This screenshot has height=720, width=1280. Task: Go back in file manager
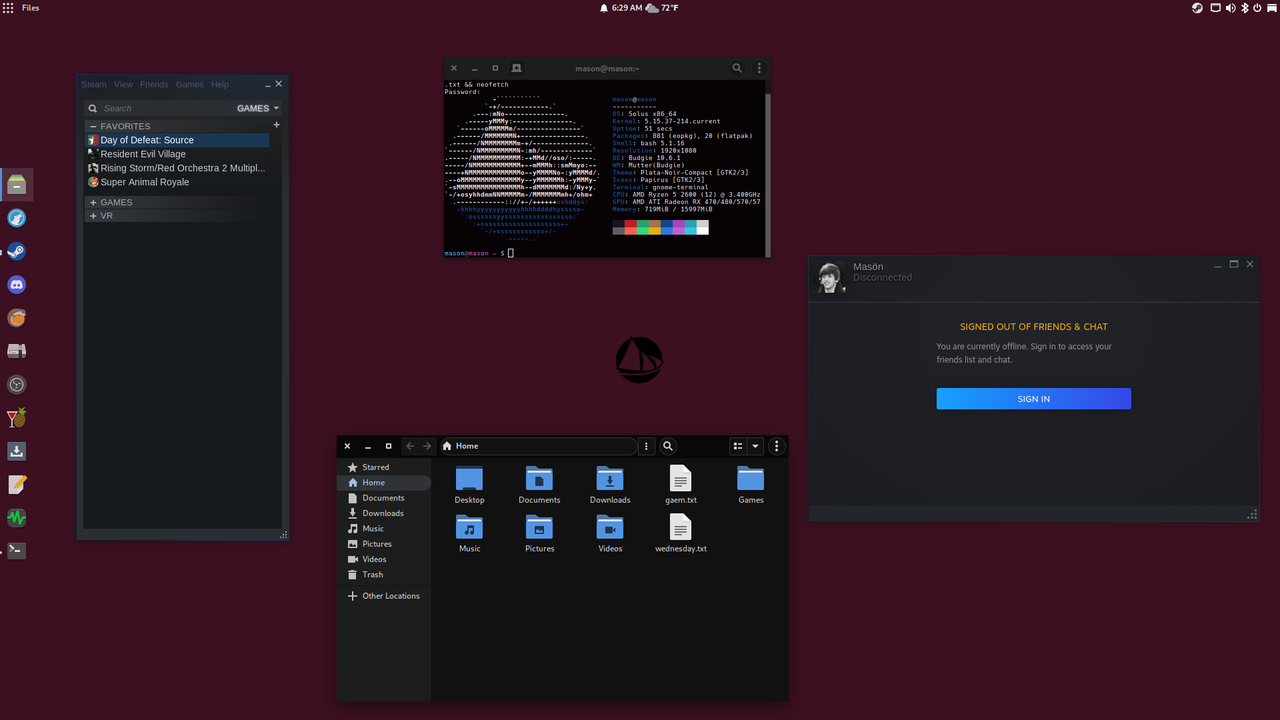pyautogui.click(x=410, y=446)
